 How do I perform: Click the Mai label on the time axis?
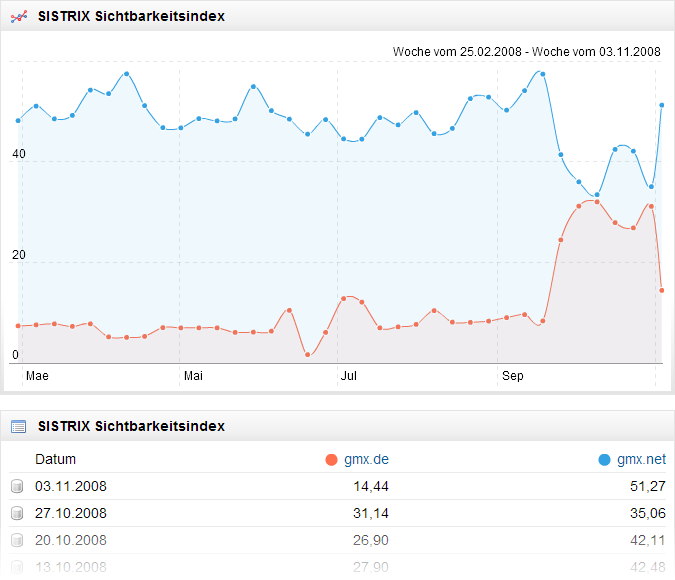click(x=194, y=377)
